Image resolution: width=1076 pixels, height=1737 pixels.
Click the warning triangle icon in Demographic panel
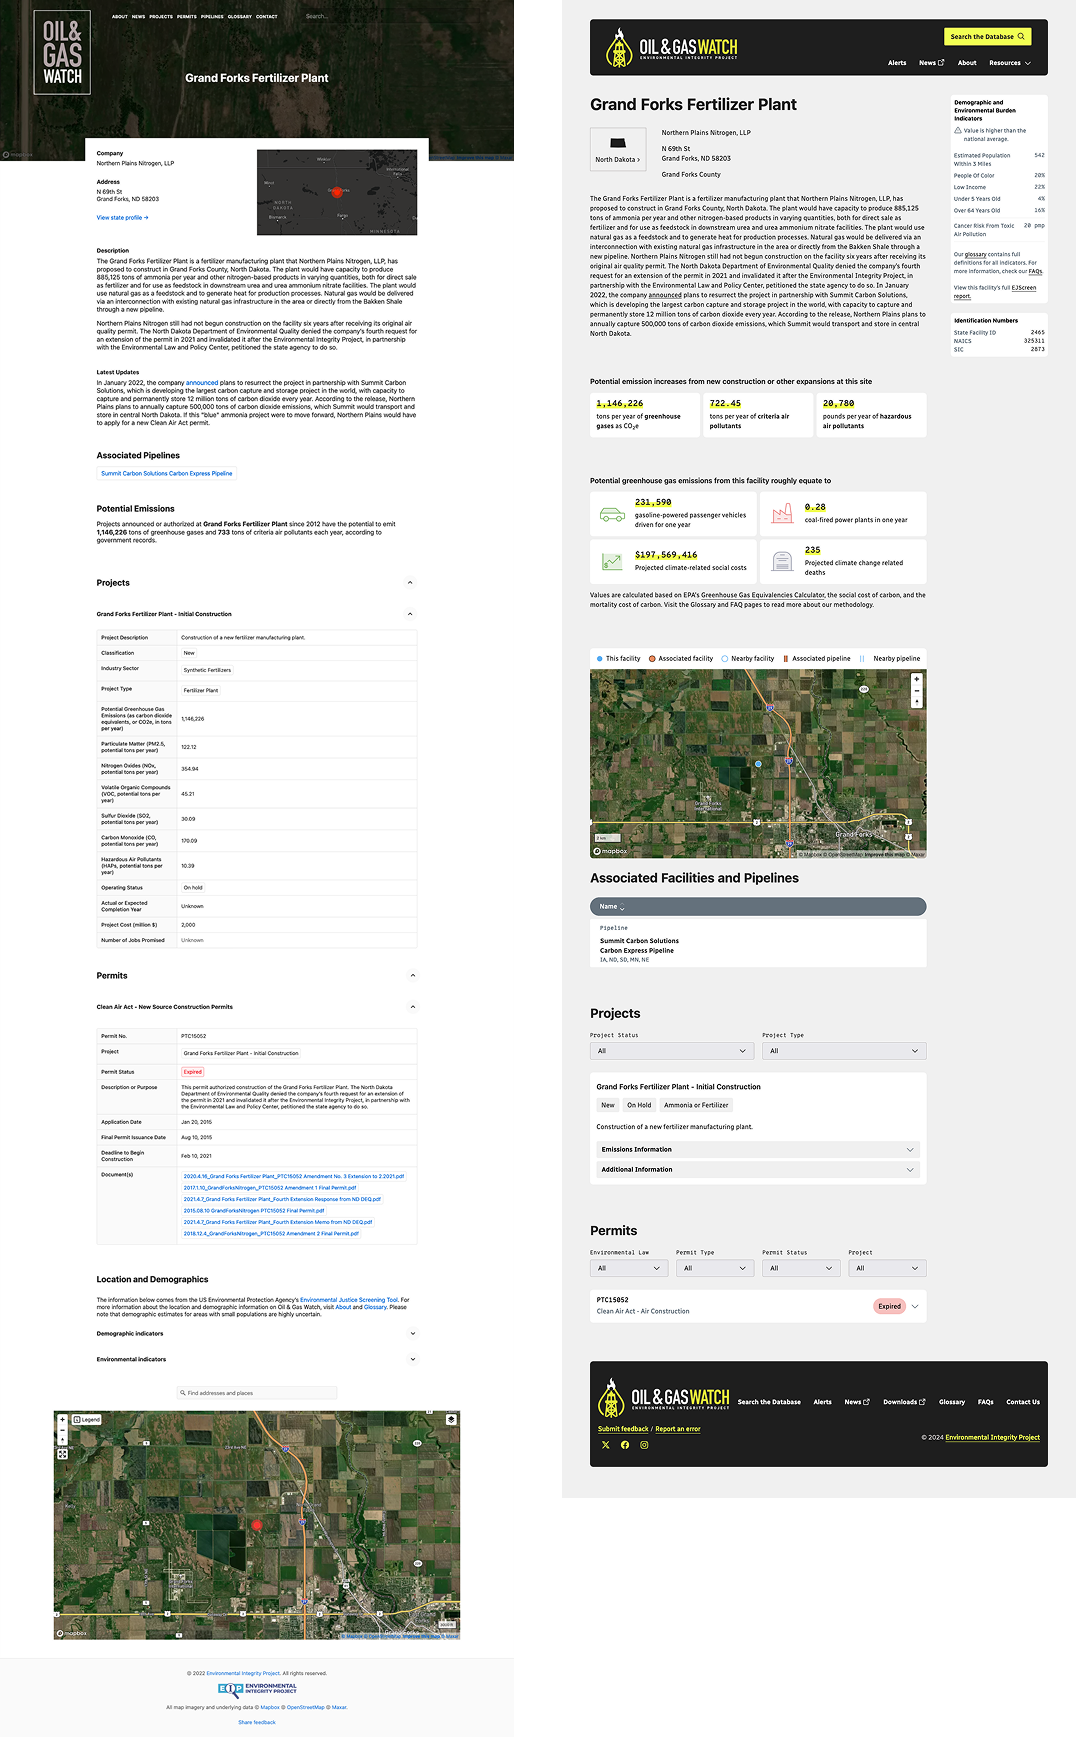[958, 130]
